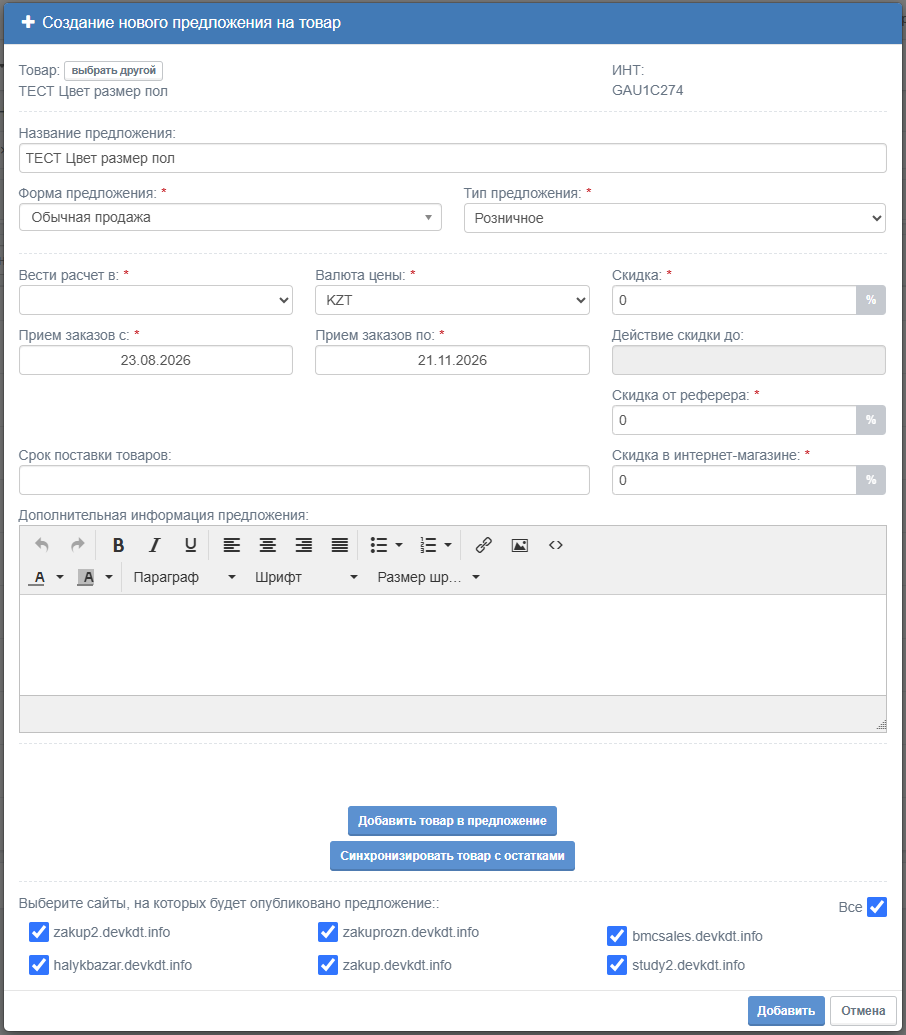The image size is (906, 1035).
Task: Center-align text in the editor
Action: pos(267,545)
